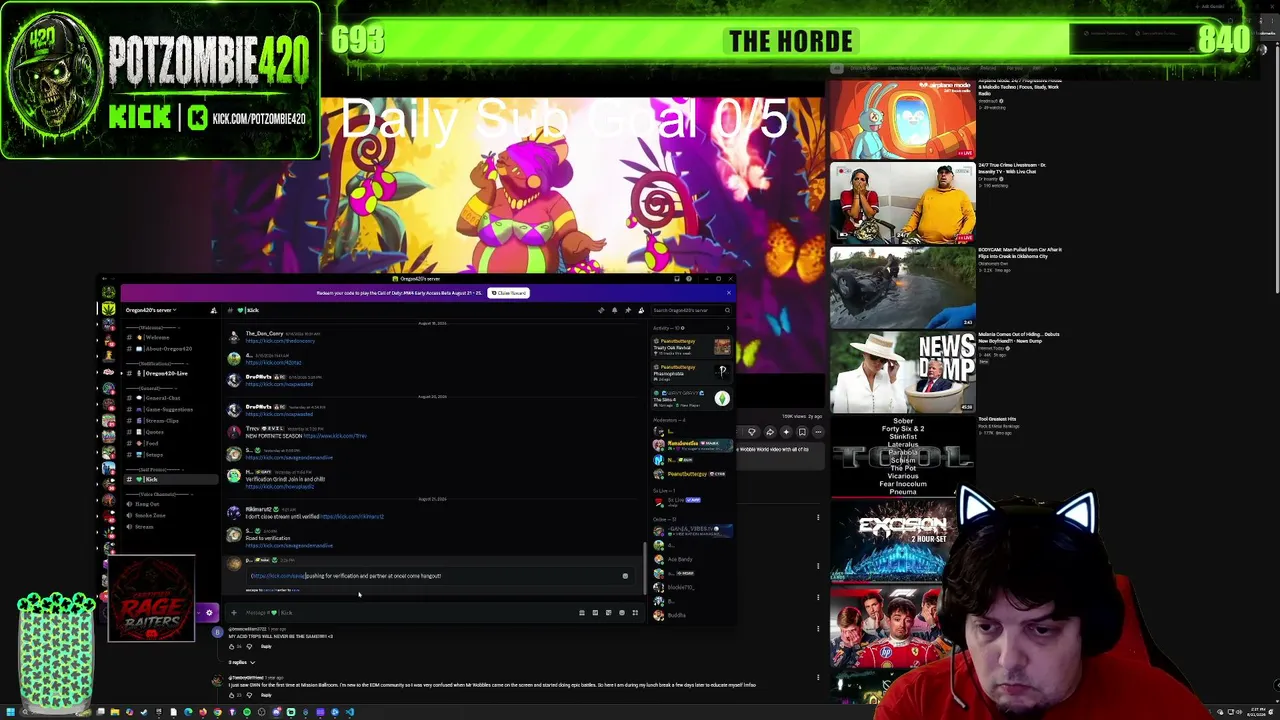
Task: Open the apps launcher icon in message bar
Action: [x=635, y=612]
